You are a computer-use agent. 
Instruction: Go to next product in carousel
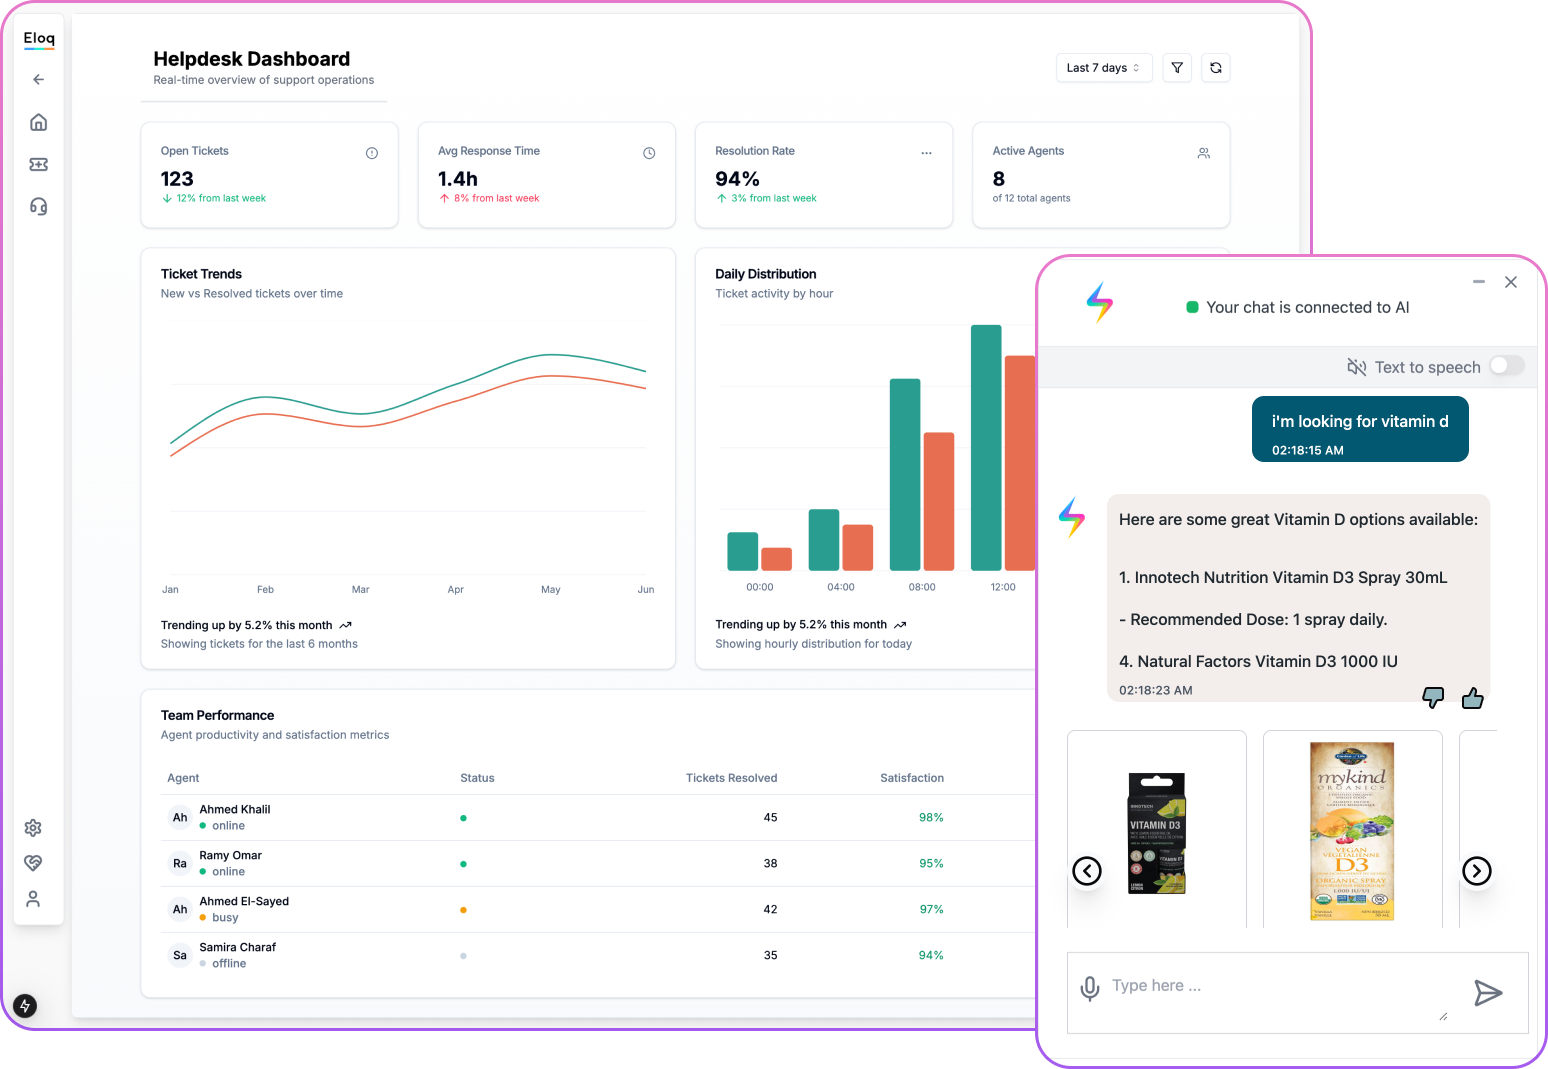click(1477, 871)
